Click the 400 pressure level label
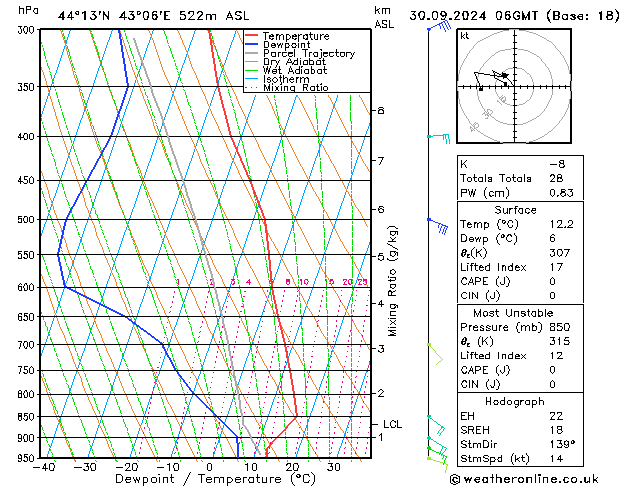This screenshot has height=486, width=629. 28,137
